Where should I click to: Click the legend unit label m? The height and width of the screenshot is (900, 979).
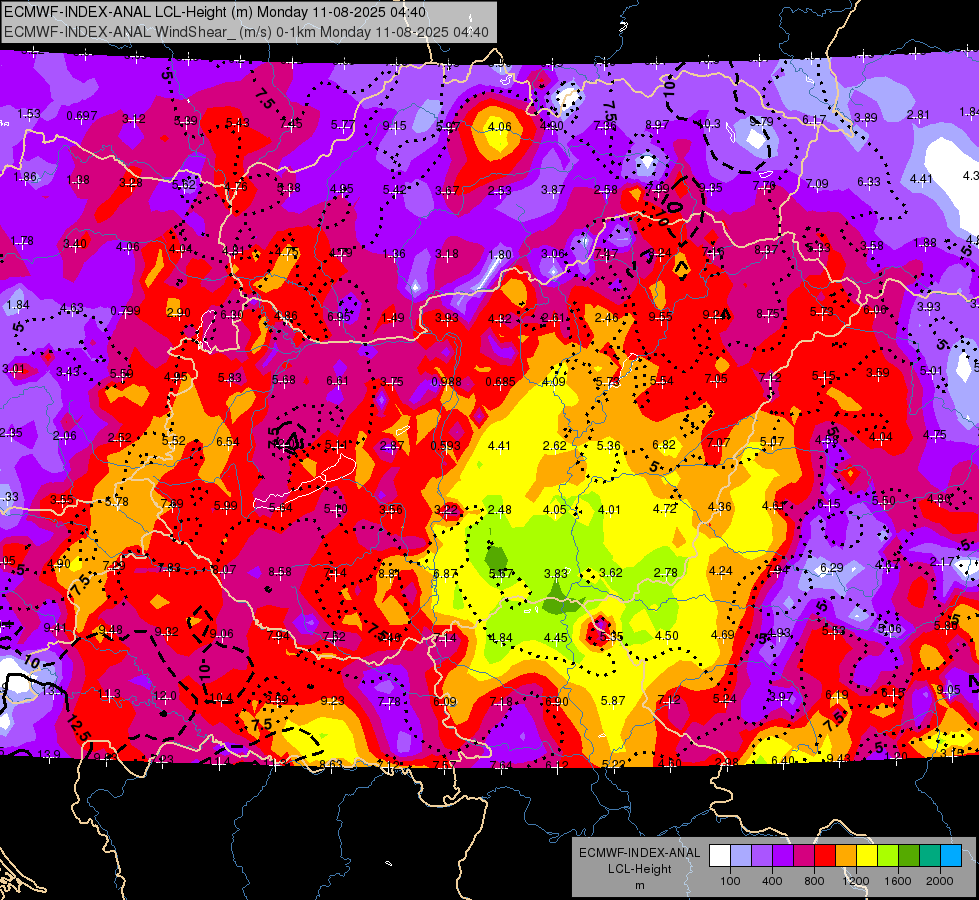[640, 886]
